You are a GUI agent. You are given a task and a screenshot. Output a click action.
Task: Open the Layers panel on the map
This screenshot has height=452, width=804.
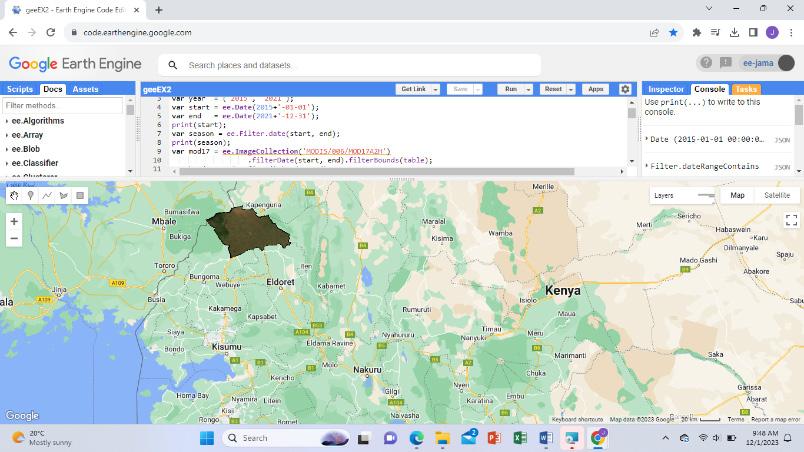click(x=664, y=195)
